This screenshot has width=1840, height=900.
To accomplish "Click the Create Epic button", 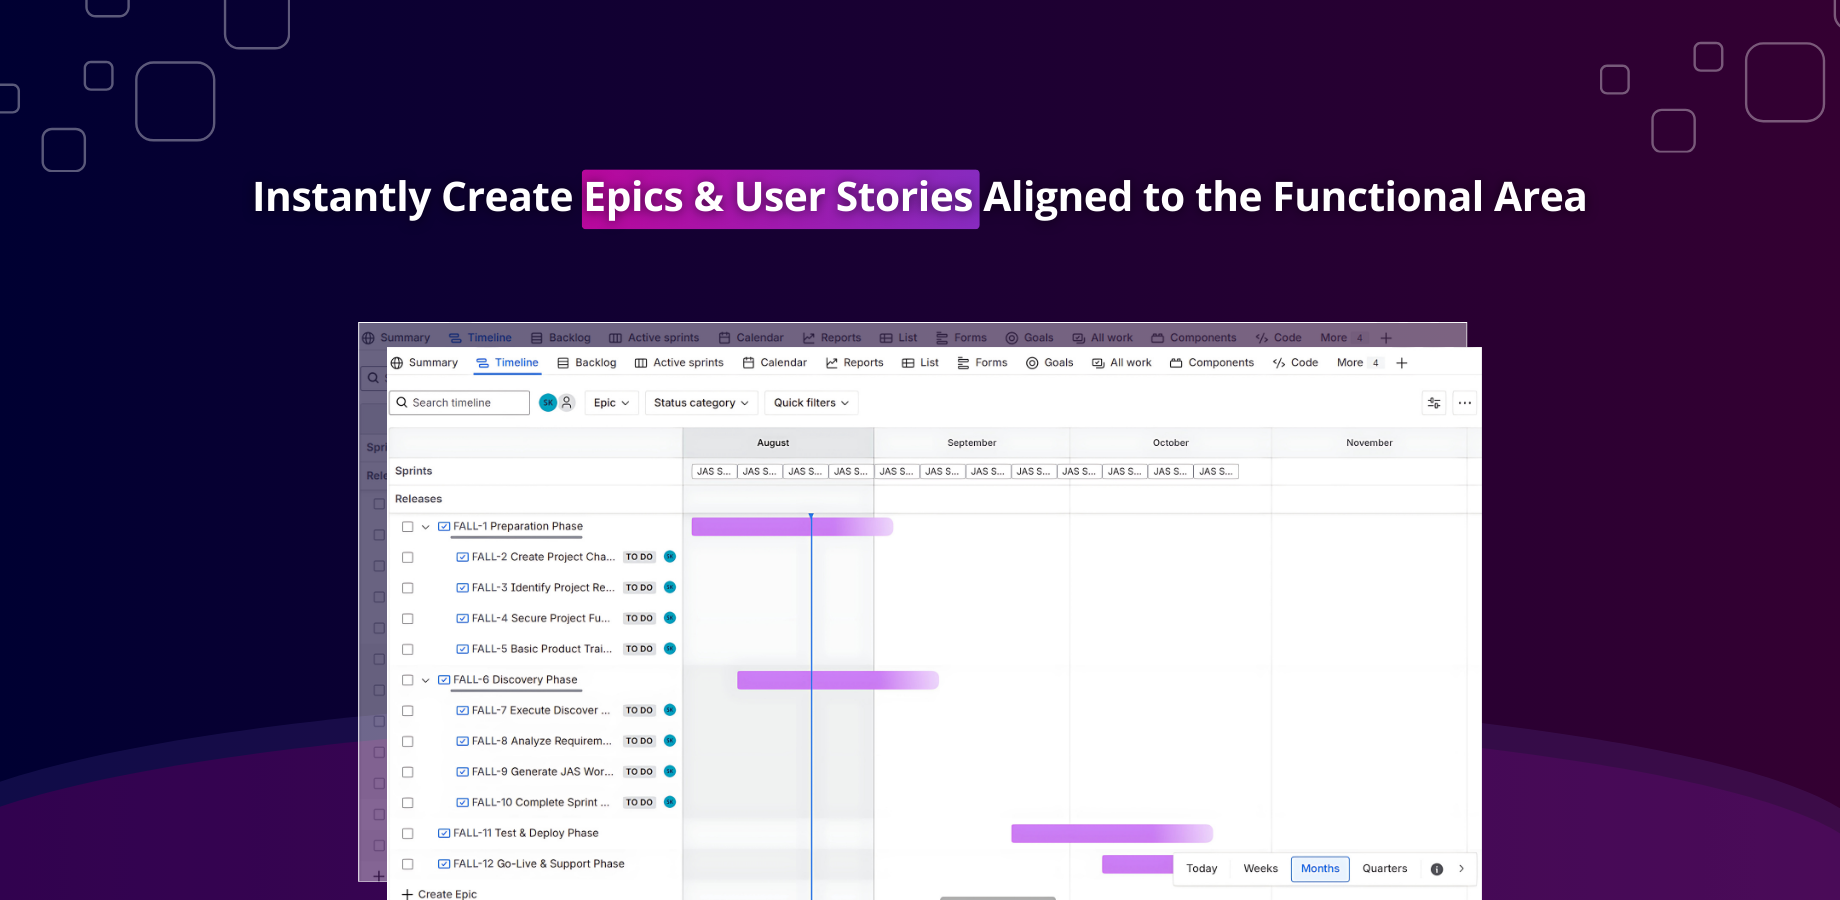I will 439,893.
